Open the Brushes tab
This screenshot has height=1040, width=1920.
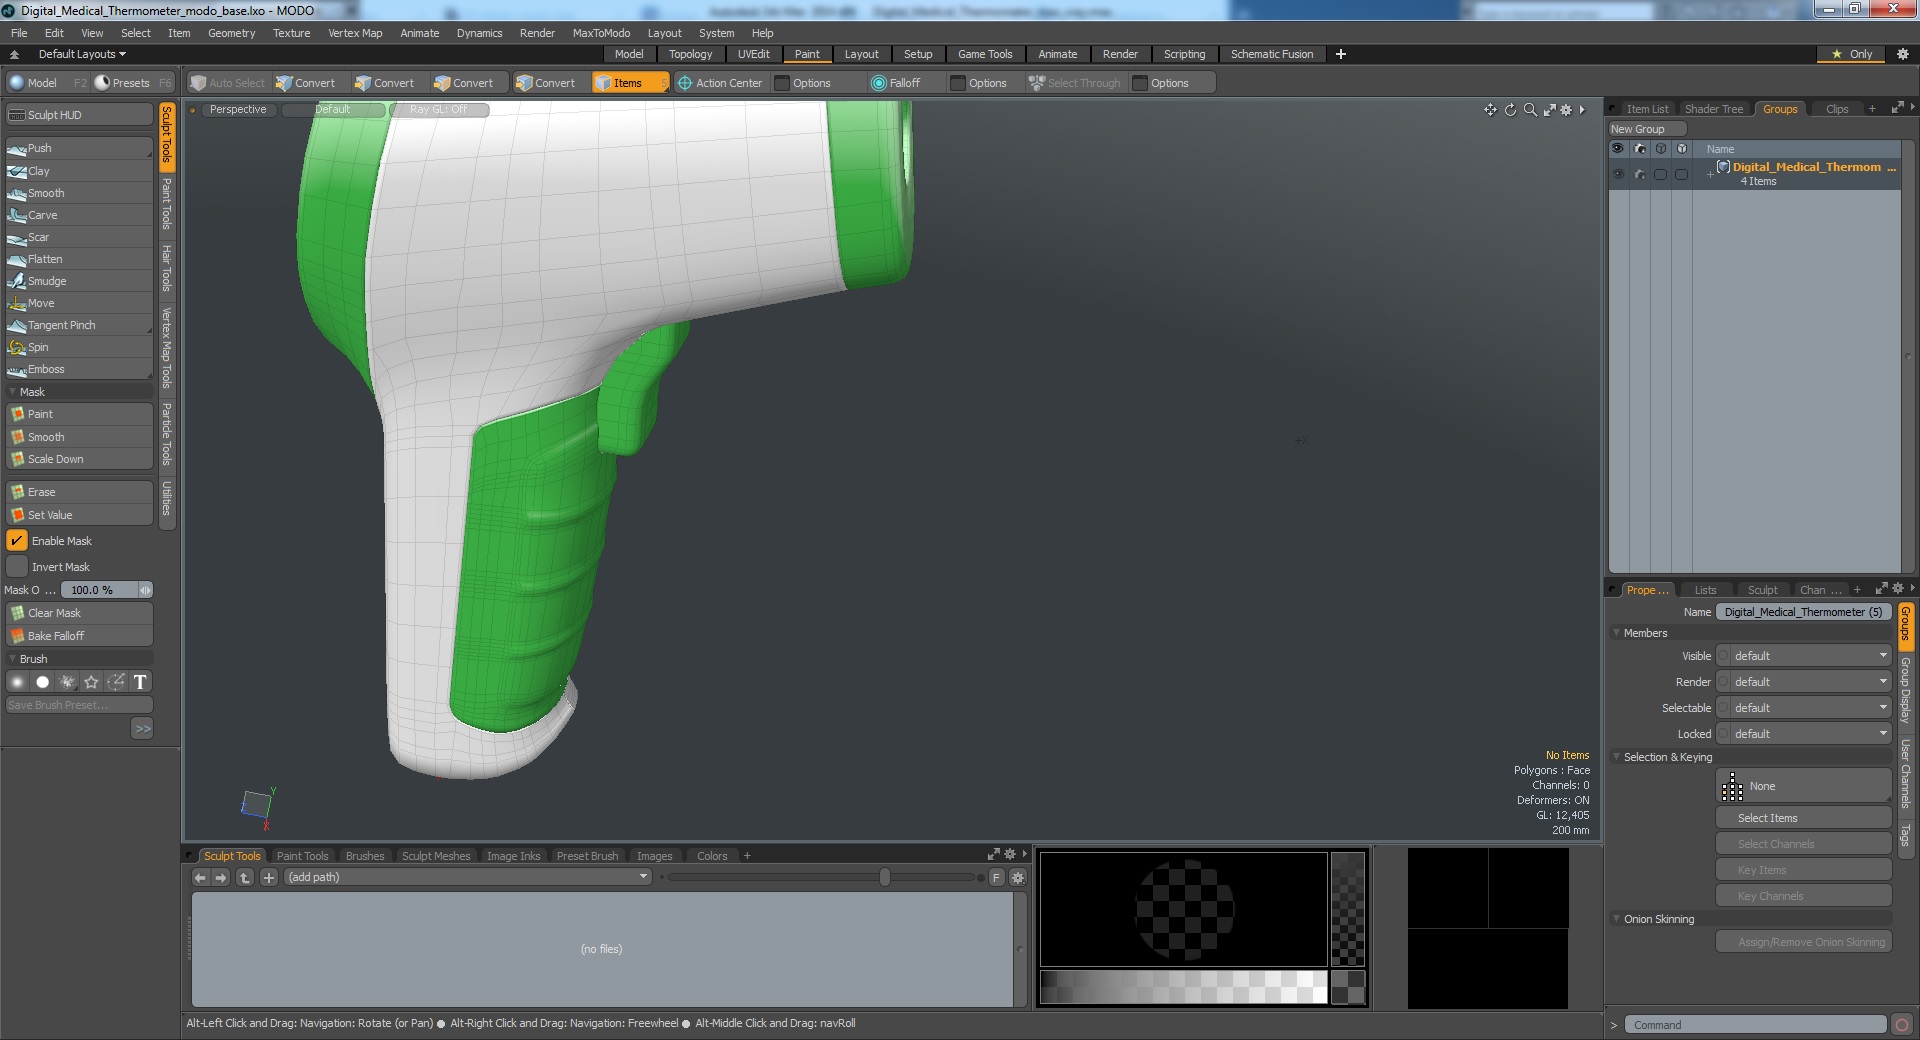pyautogui.click(x=365, y=856)
